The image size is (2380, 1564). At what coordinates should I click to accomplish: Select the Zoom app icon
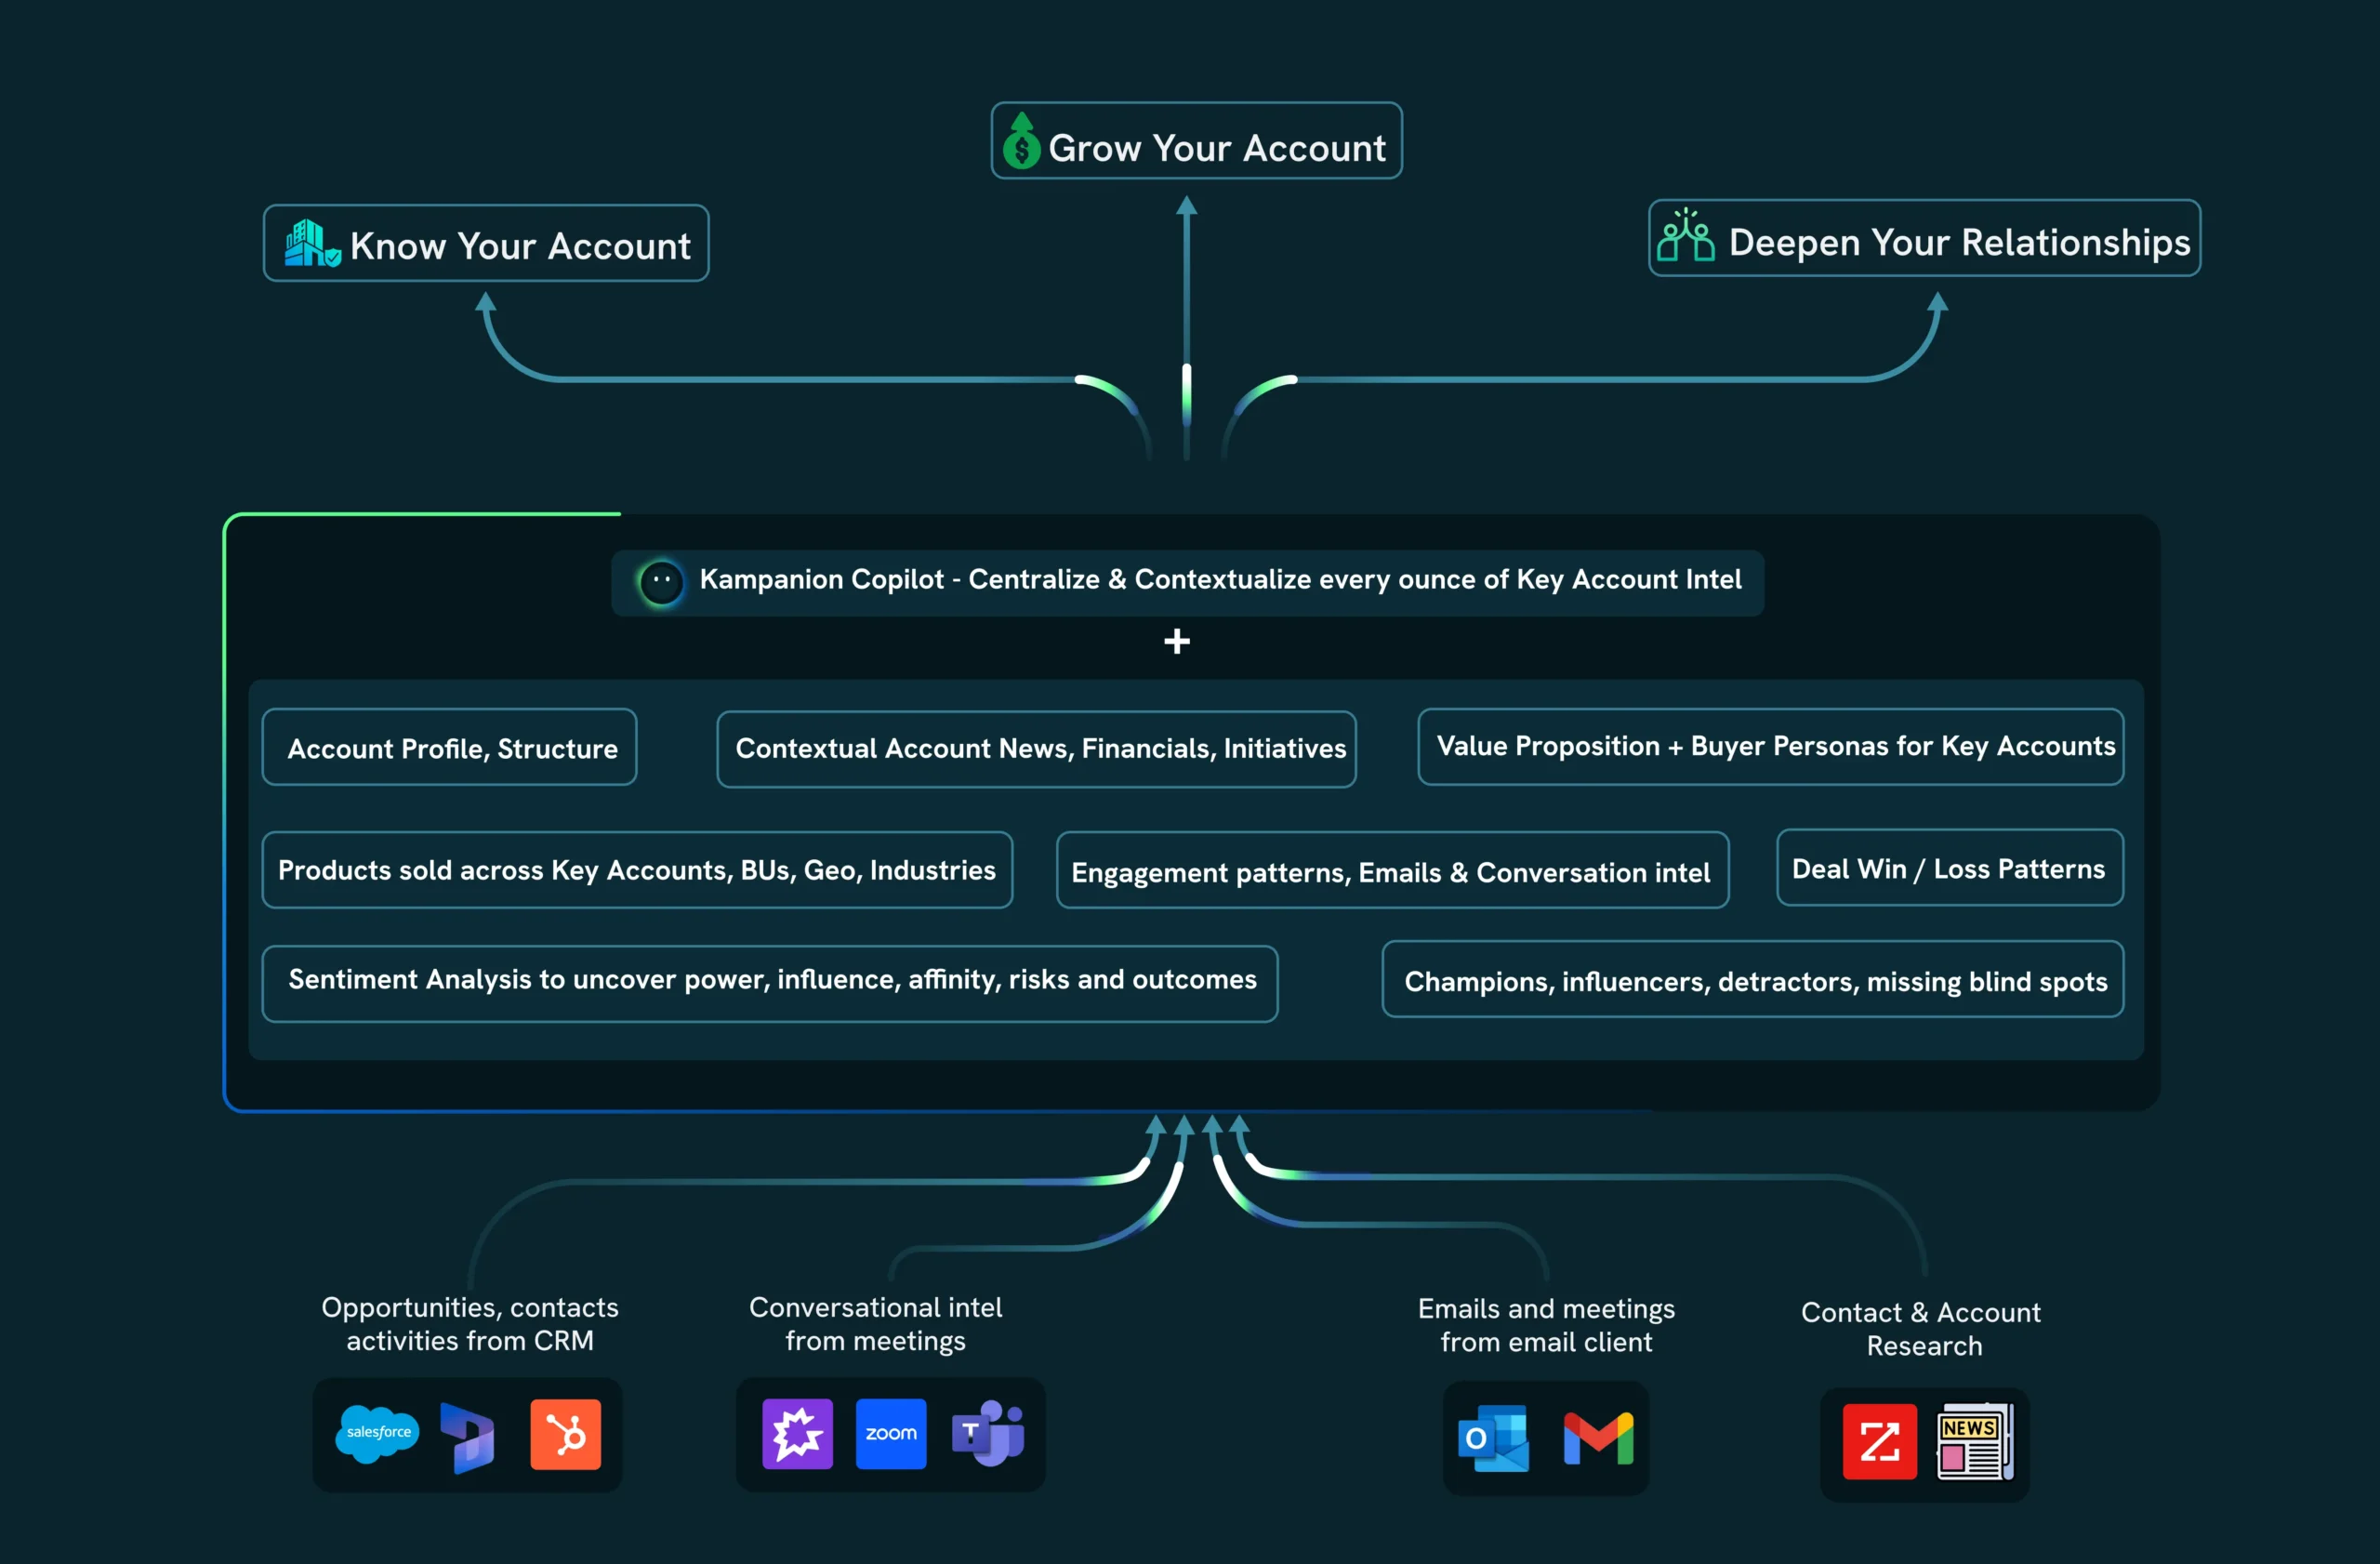pyautogui.click(x=890, y=1435)
